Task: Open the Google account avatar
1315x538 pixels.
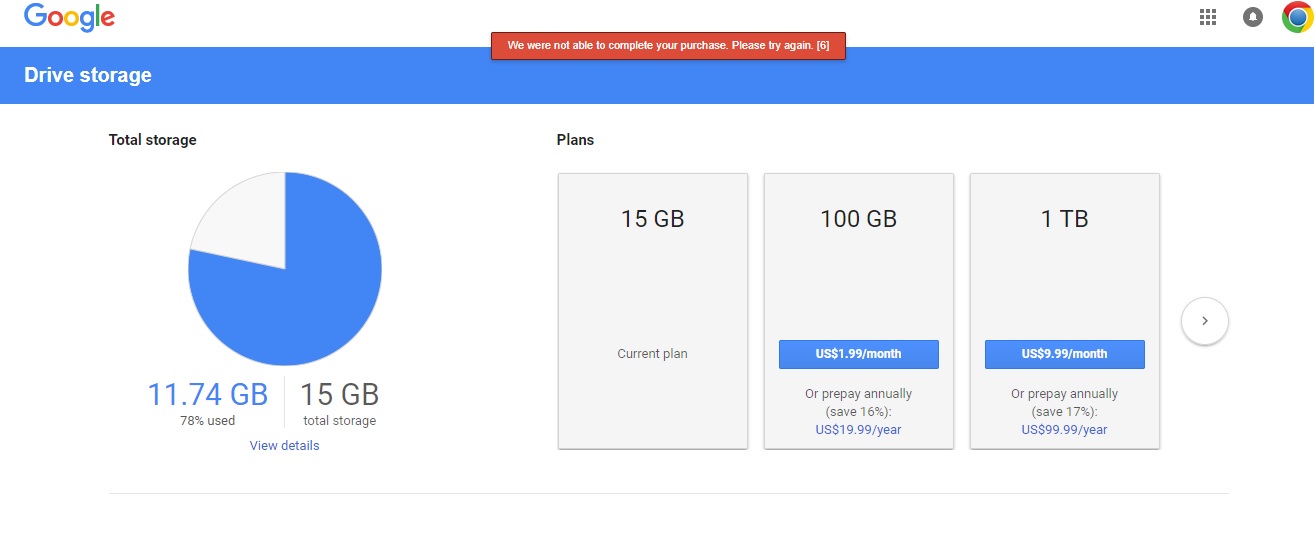Action: [1297, 17]
